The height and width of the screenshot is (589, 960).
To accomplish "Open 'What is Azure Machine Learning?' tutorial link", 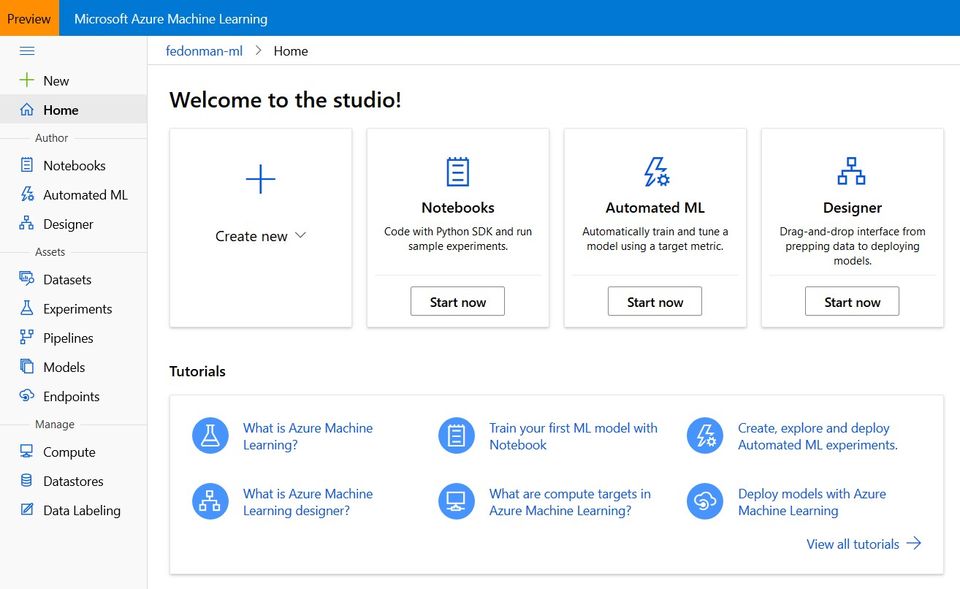I will click(307, 436).
